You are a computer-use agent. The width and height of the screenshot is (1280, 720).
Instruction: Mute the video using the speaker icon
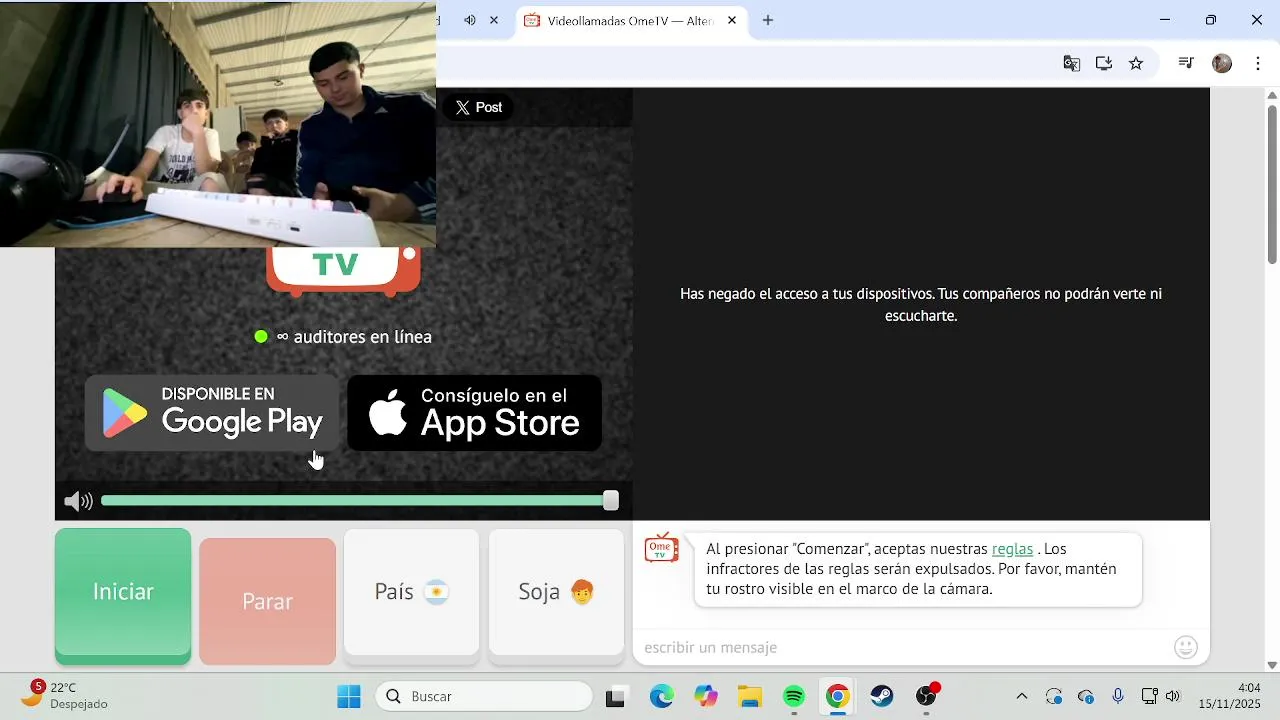[x=78, y=502]
